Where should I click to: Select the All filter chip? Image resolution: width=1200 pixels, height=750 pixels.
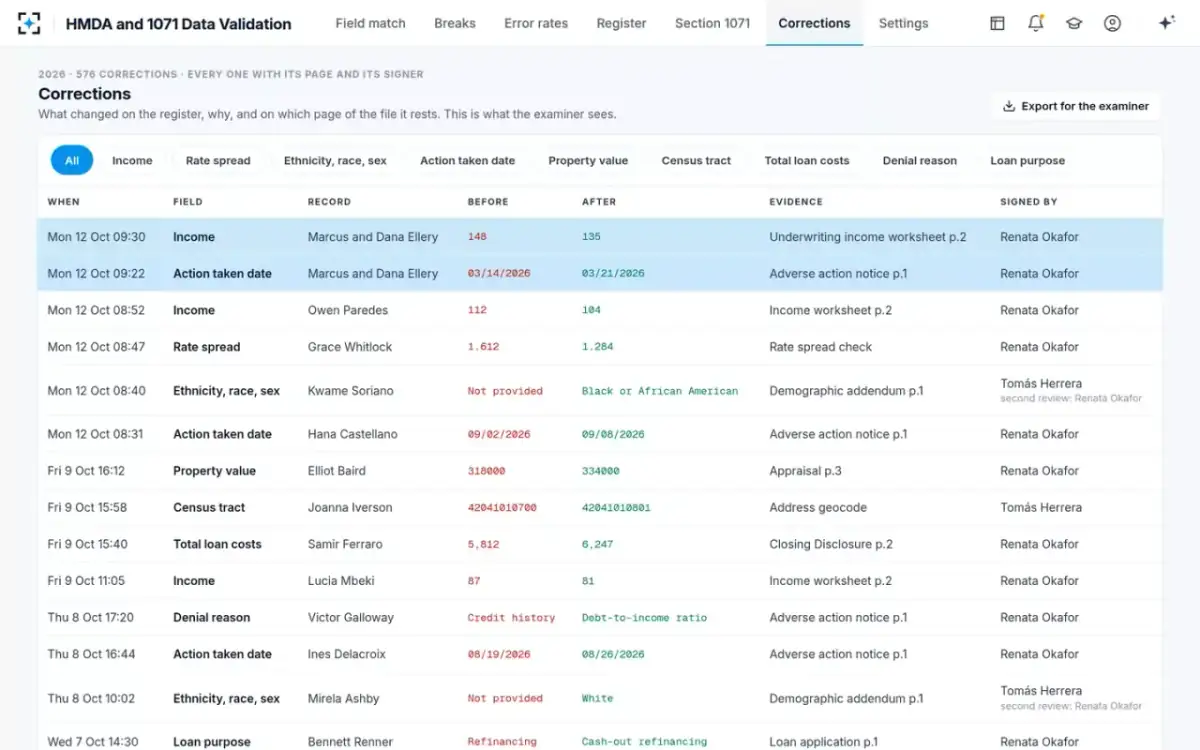[72, 160]
